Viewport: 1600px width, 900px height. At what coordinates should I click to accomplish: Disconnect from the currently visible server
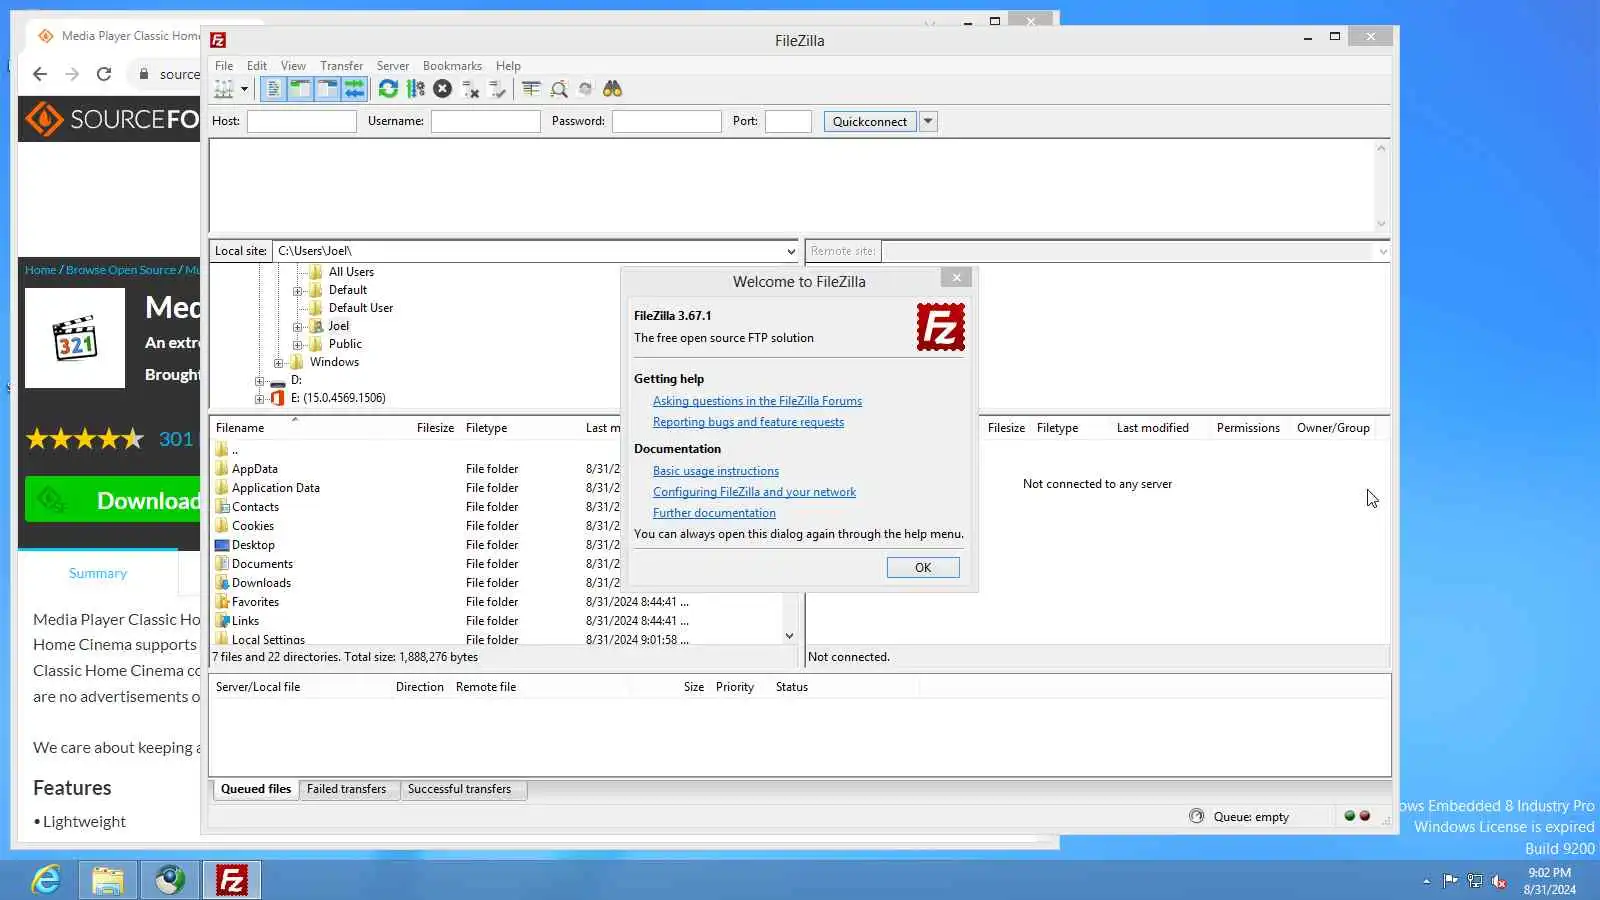[x=470, y=89]
